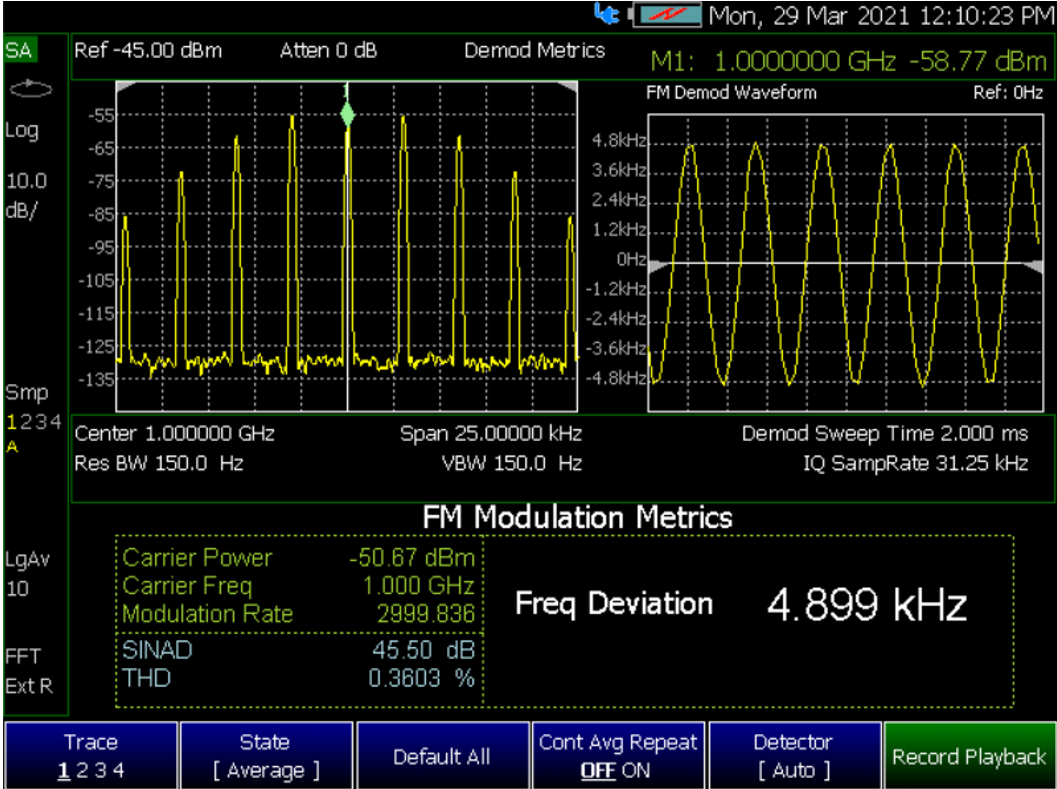Select the green M1 marker diamond
Image resolution: width=1057 pixels, height=789 pixels.
(x=347, y=114)
